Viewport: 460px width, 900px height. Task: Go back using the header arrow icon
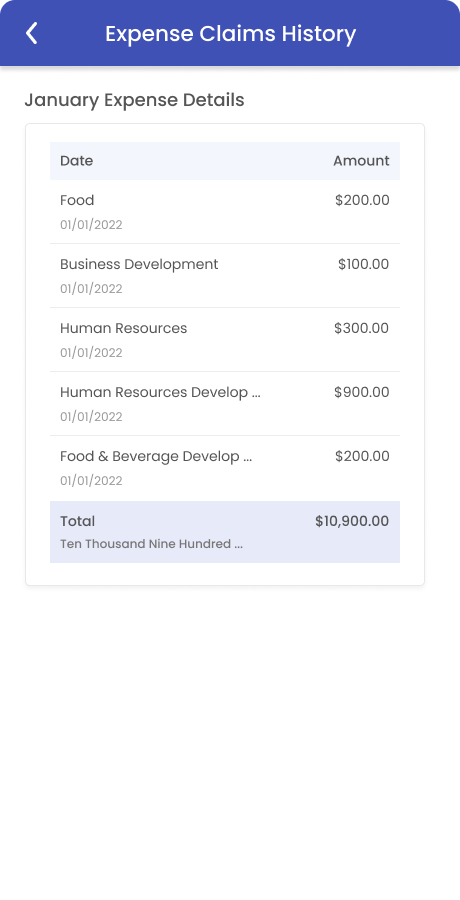(x=32, y=33)
